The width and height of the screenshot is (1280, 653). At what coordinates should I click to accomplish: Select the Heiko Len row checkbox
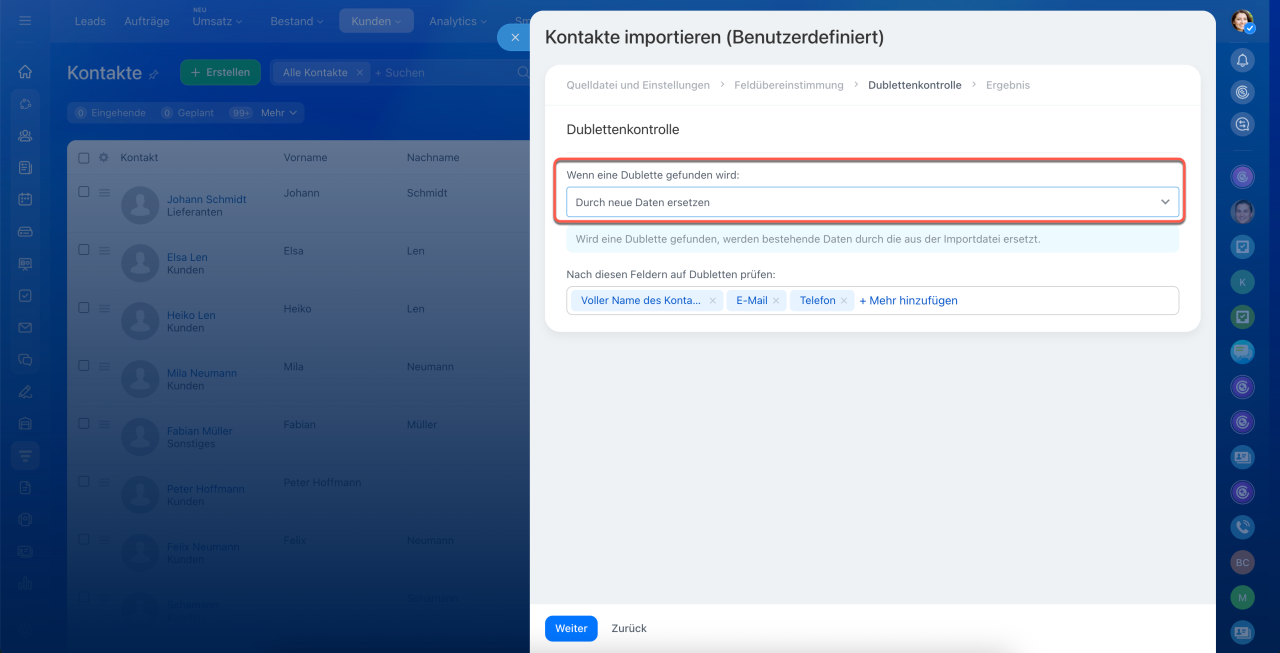[84, 308]
